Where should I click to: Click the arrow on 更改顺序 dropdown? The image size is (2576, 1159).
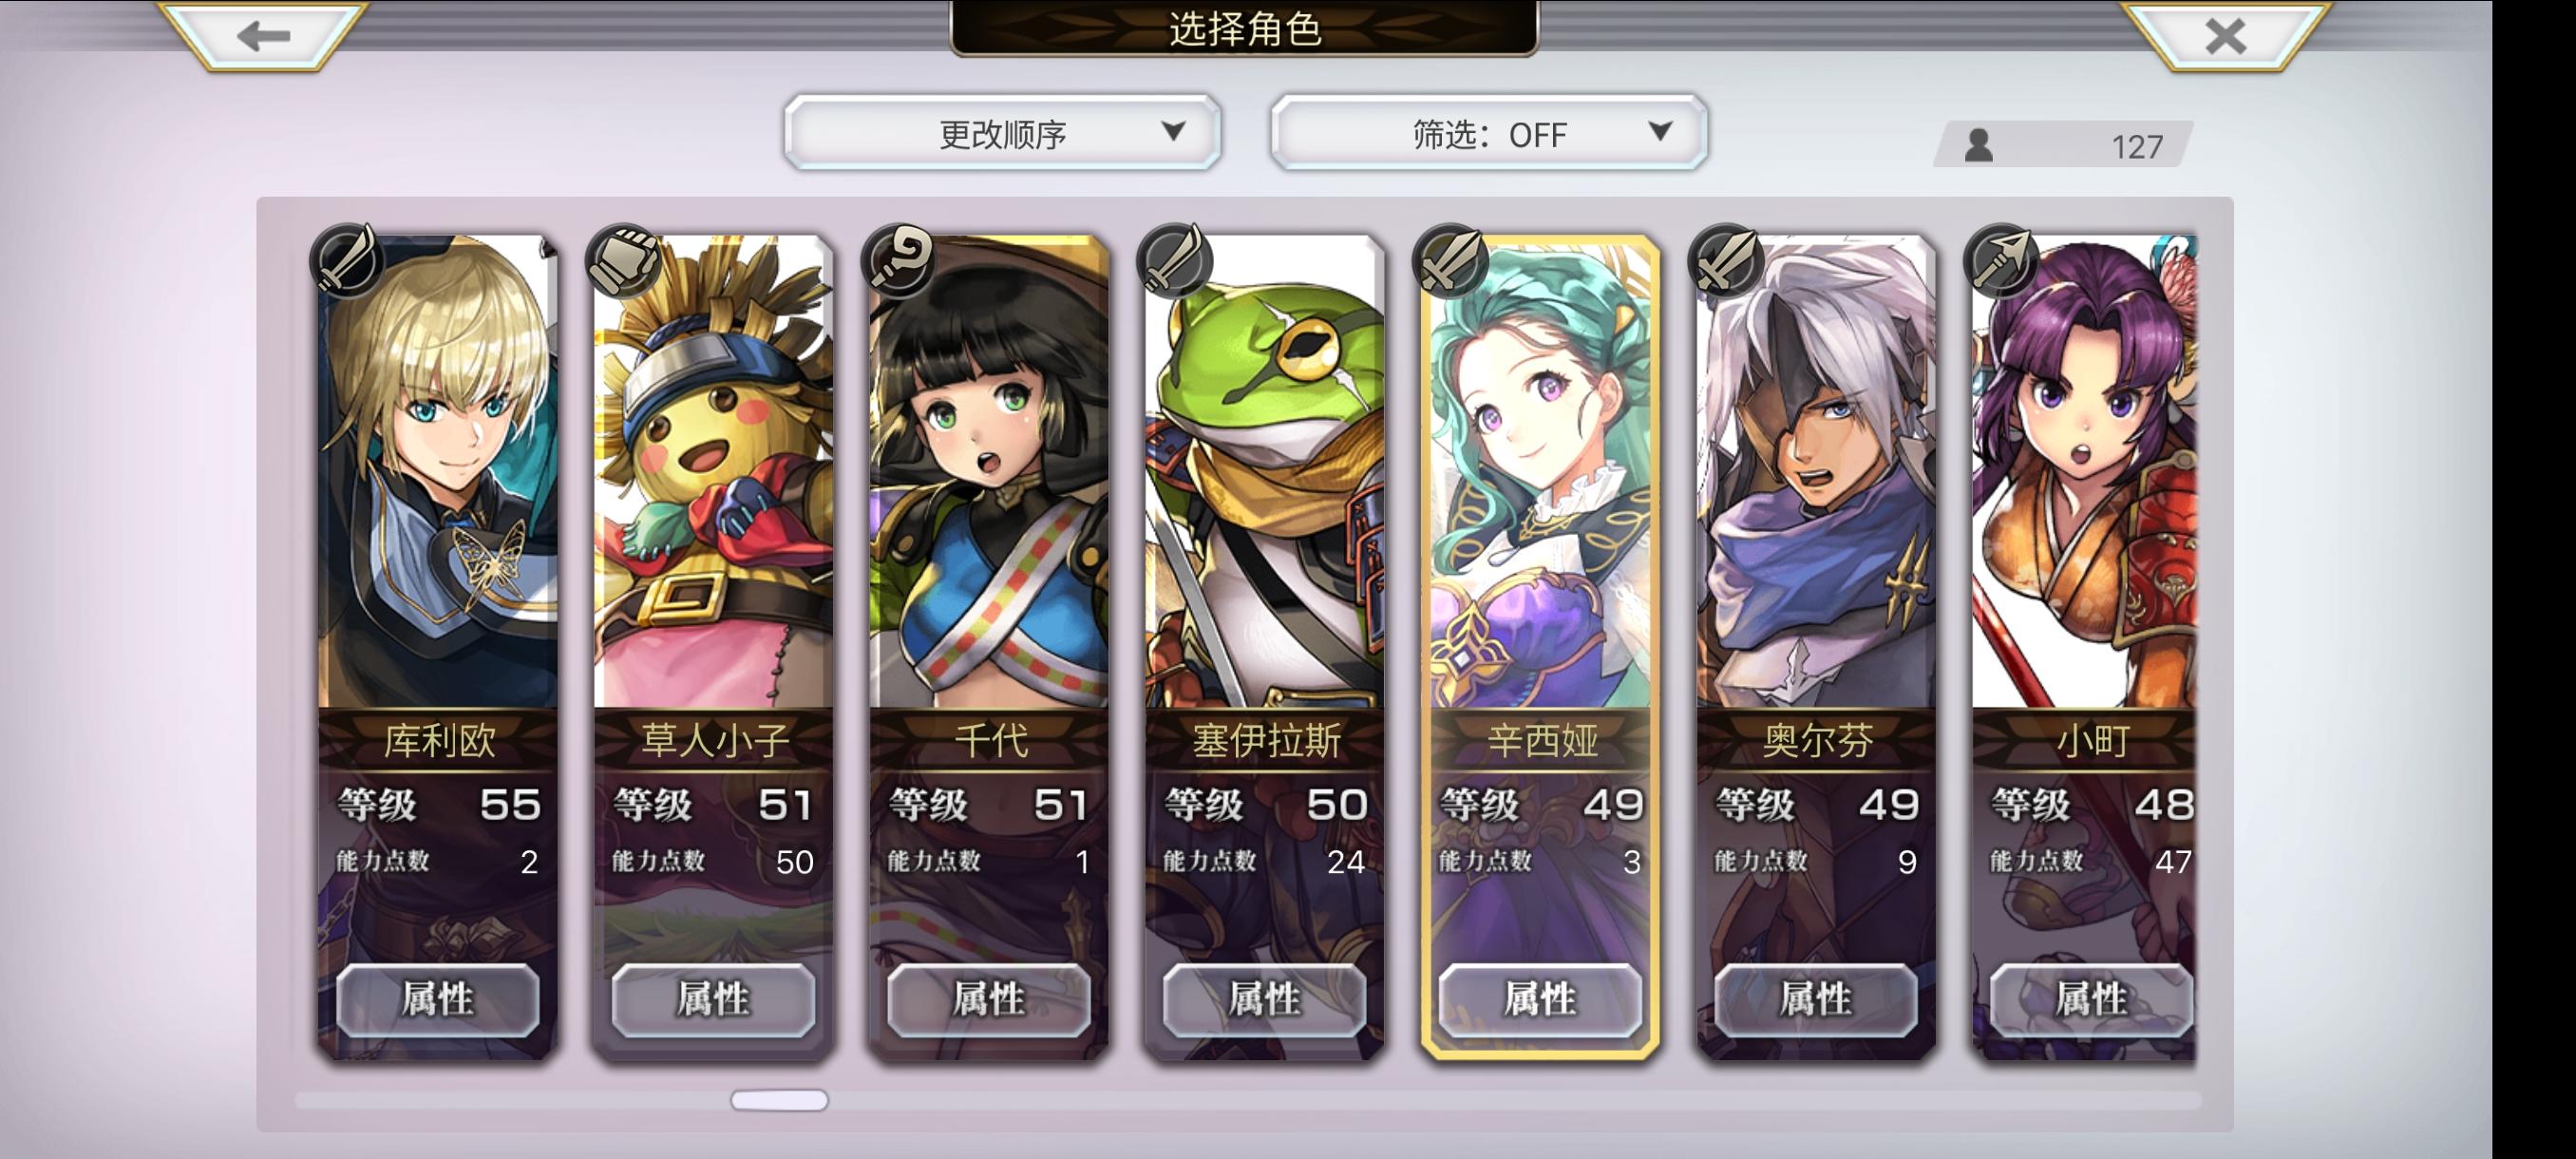(x=1173, y=131)
